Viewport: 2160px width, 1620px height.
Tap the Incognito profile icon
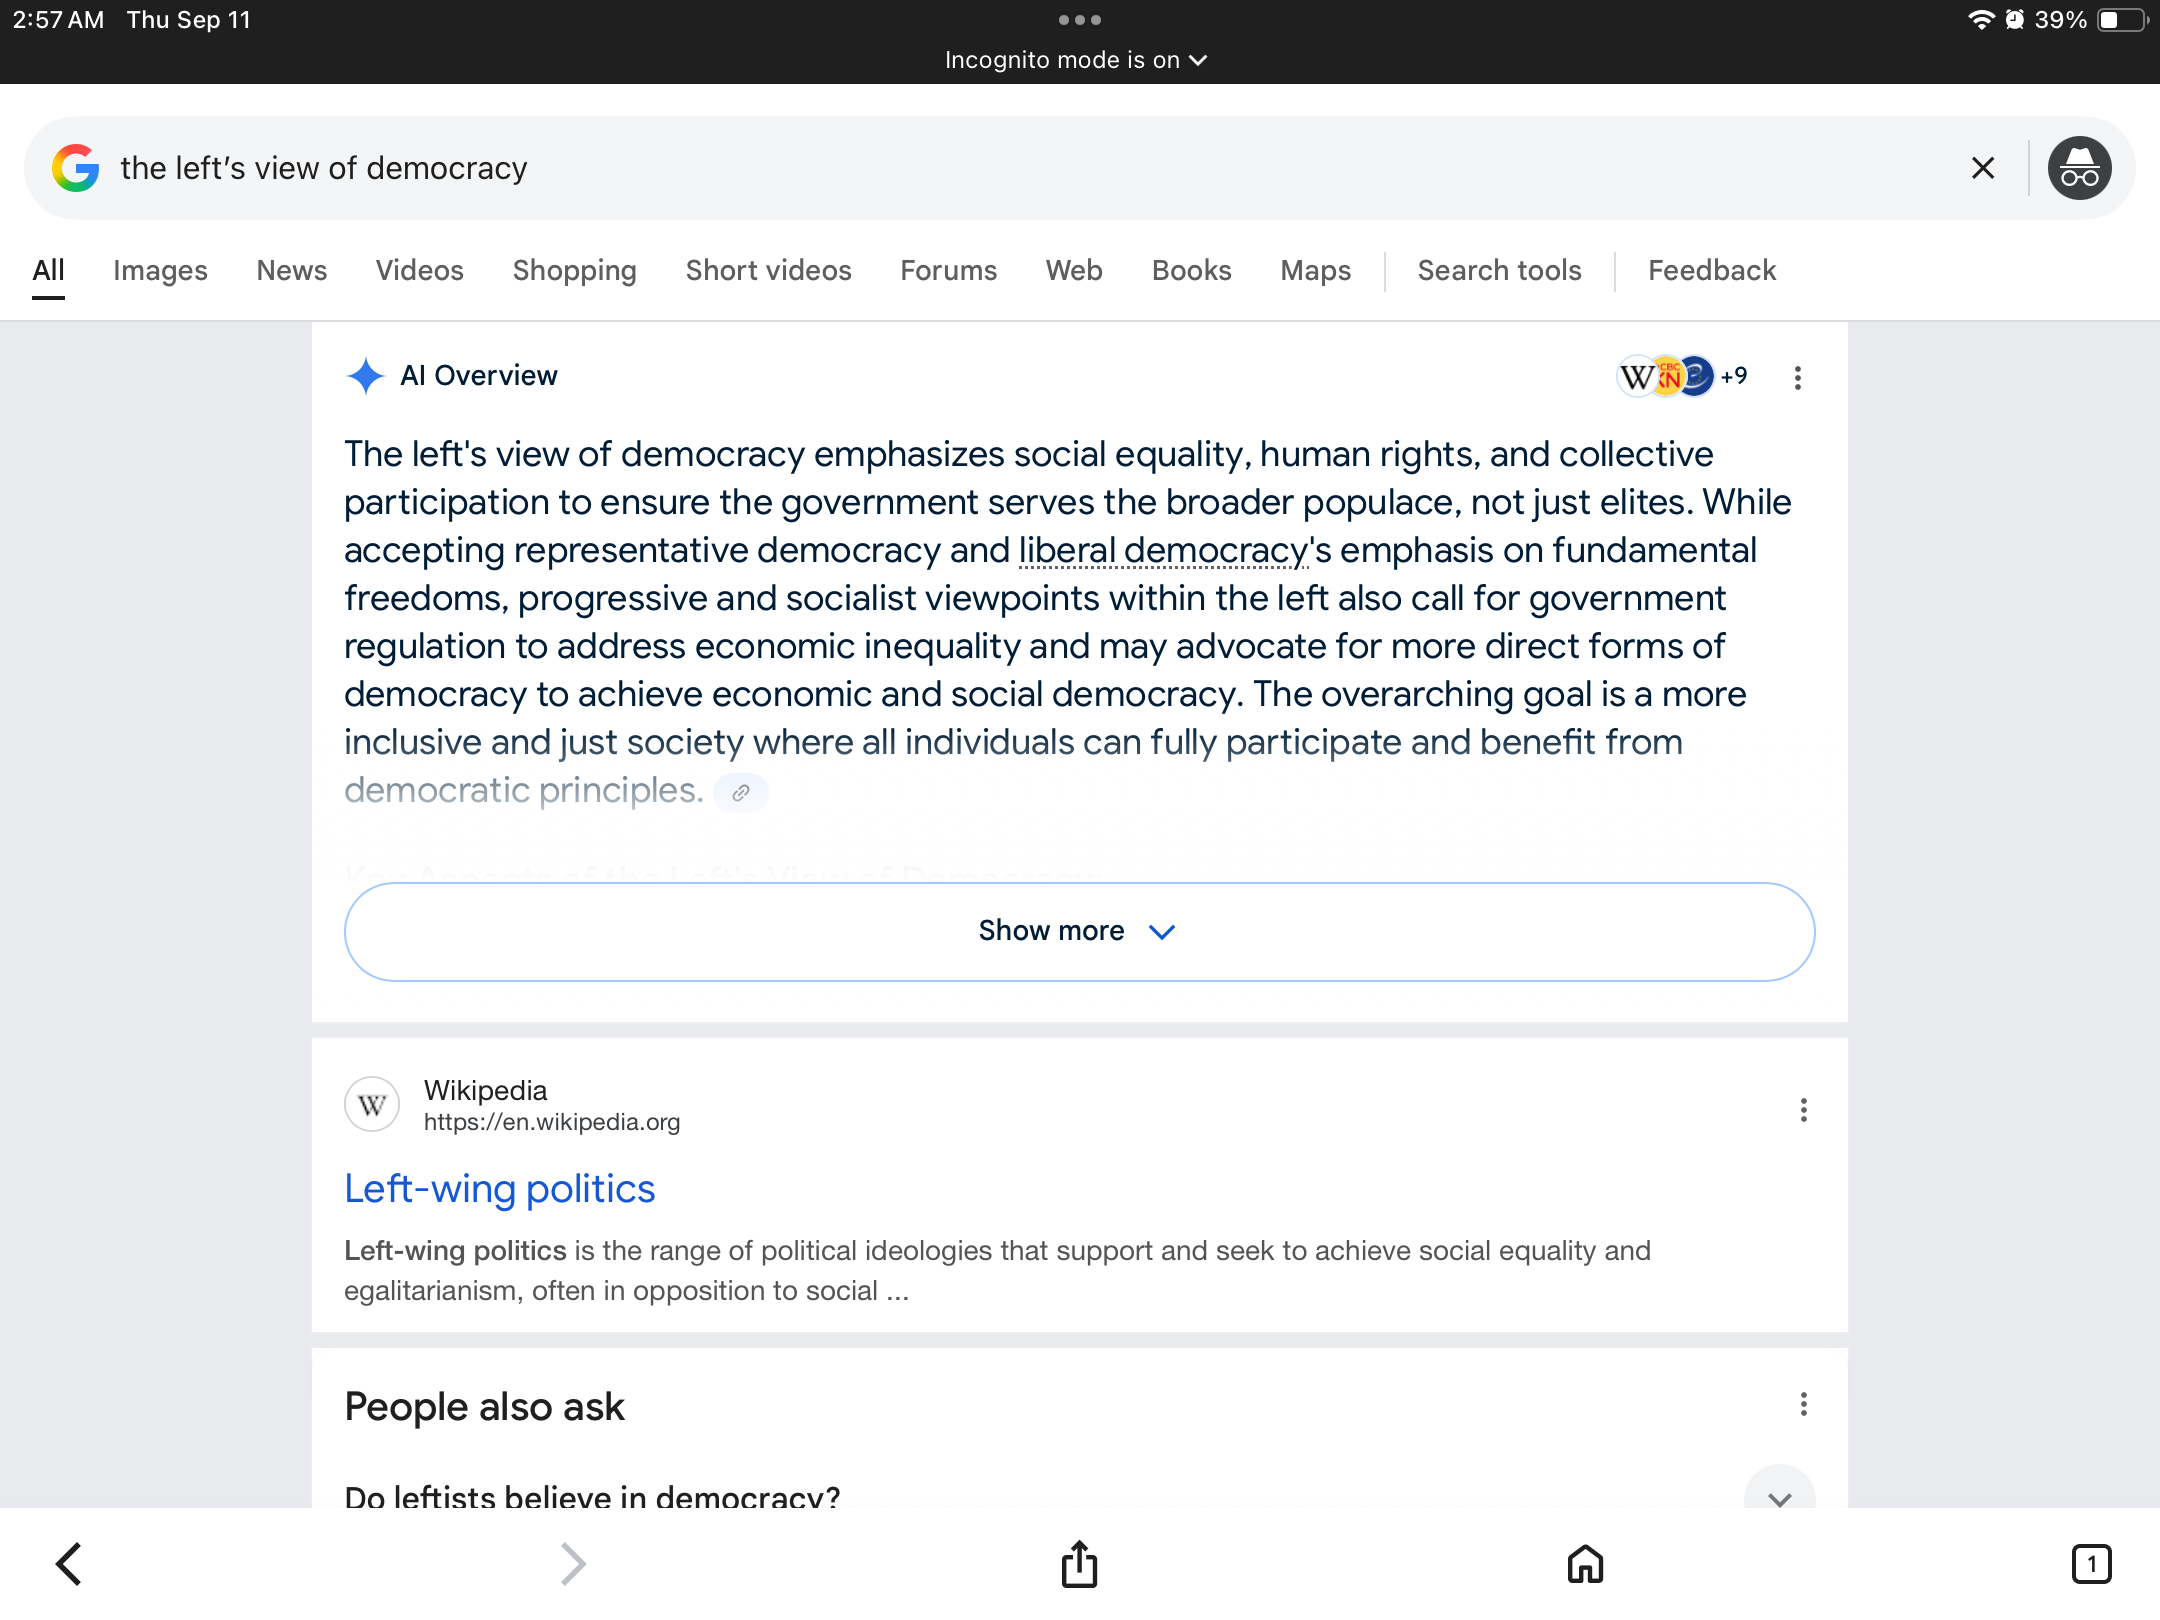(2079, 168)
